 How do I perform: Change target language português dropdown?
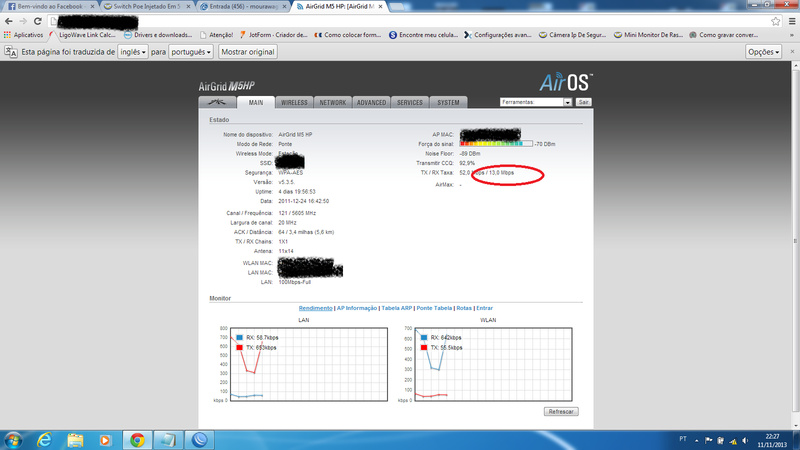tap(191, 52)
